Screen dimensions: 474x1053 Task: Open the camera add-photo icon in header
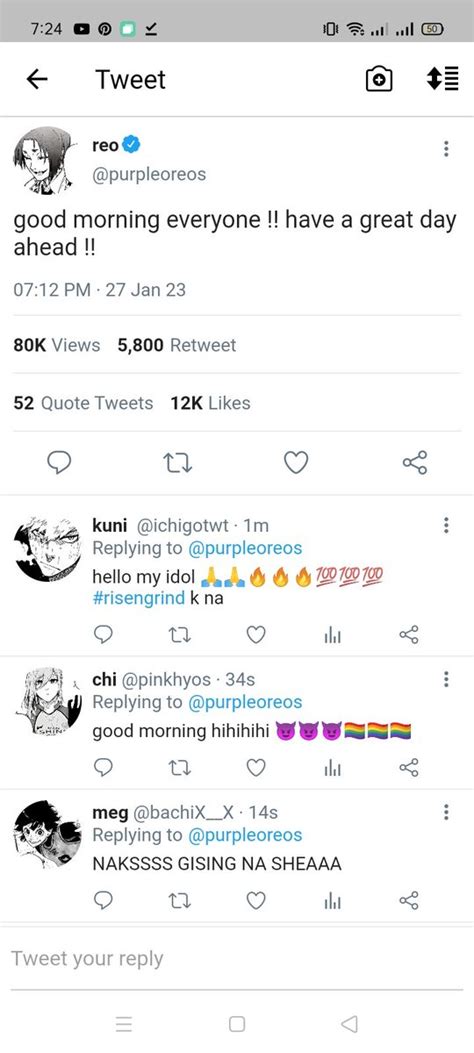(379, 80)
